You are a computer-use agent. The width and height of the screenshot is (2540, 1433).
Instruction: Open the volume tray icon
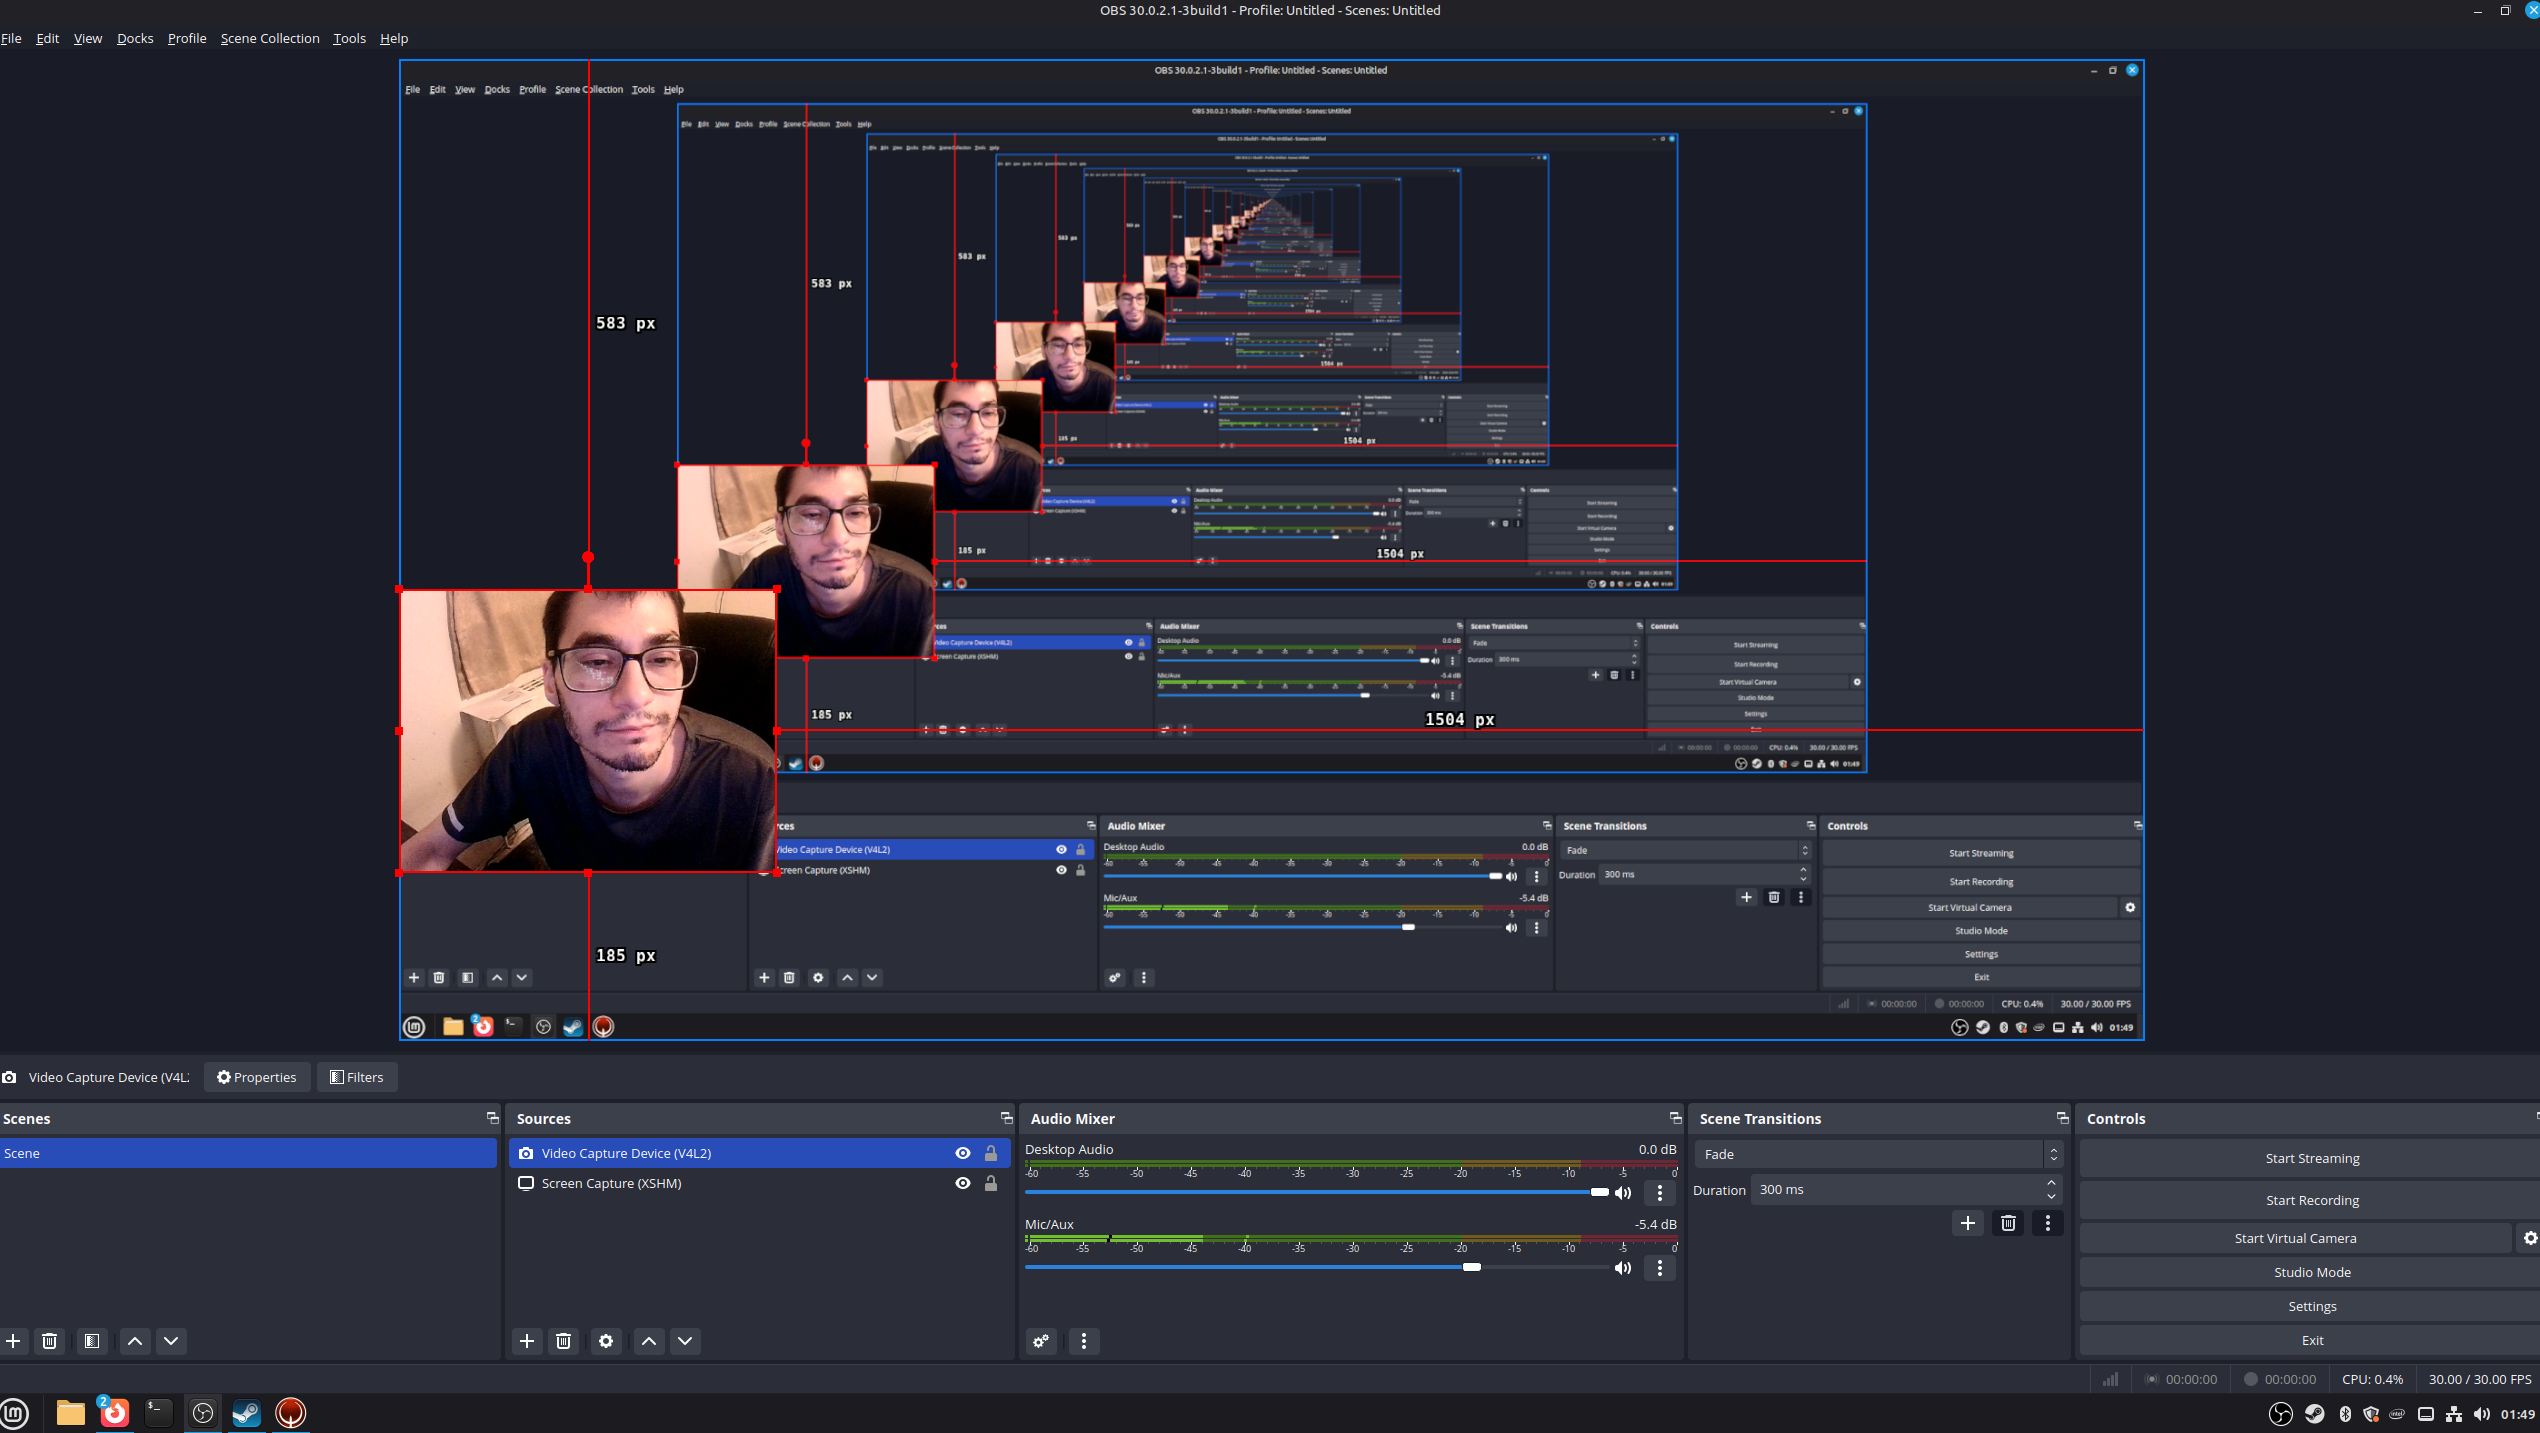tap(2482, 1414)
